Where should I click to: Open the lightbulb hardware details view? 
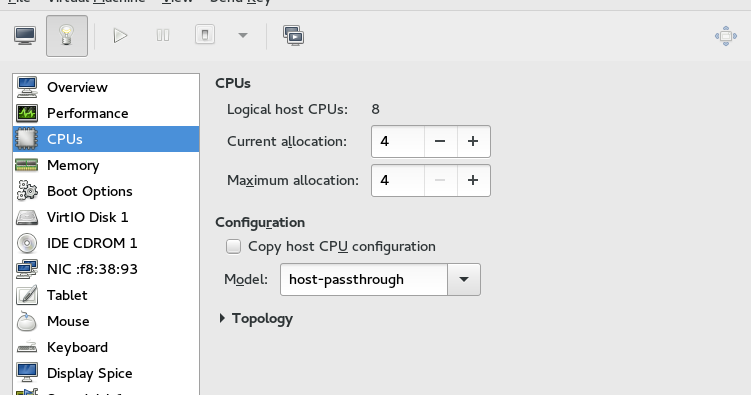[67, 36]
